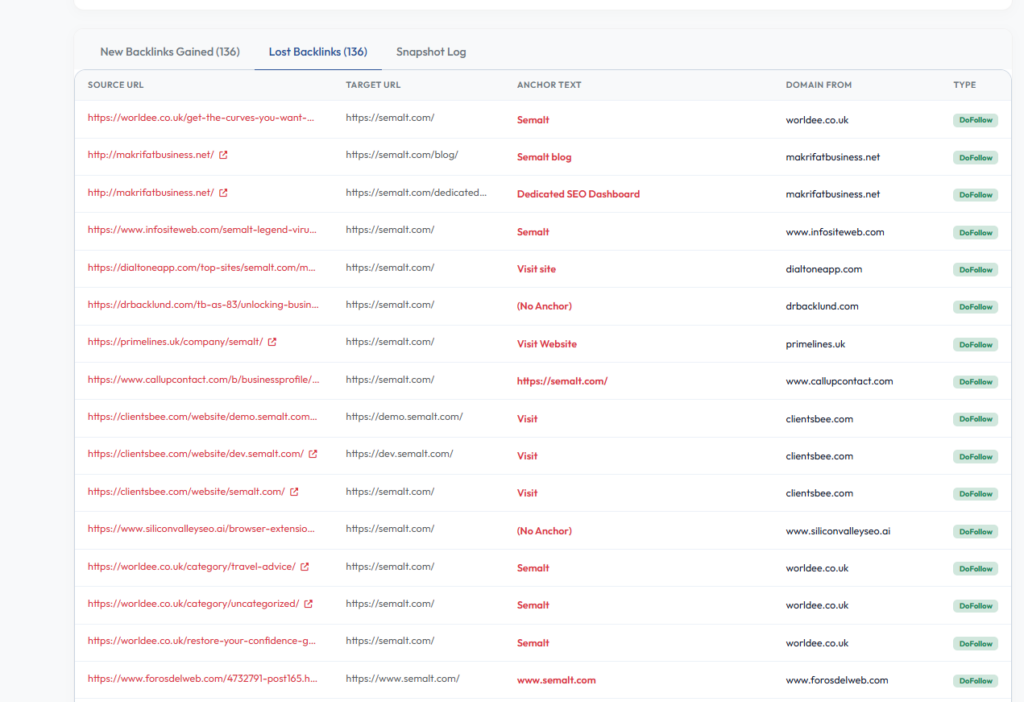Screen dimensions: 1024x702
Task: Click anchor text 'www.semalt.com'
Action: coord(556,680)
